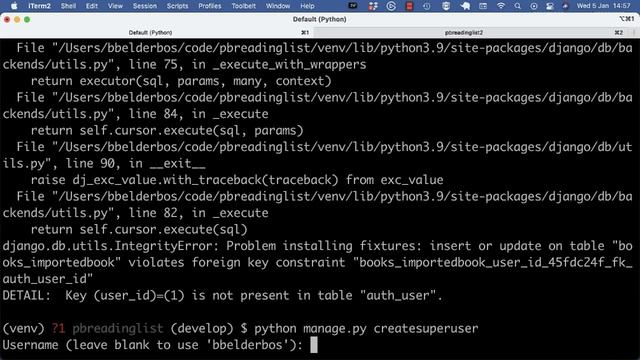640x360 pixels.
Task: Open the Help menu
Action: coord(307,6)
